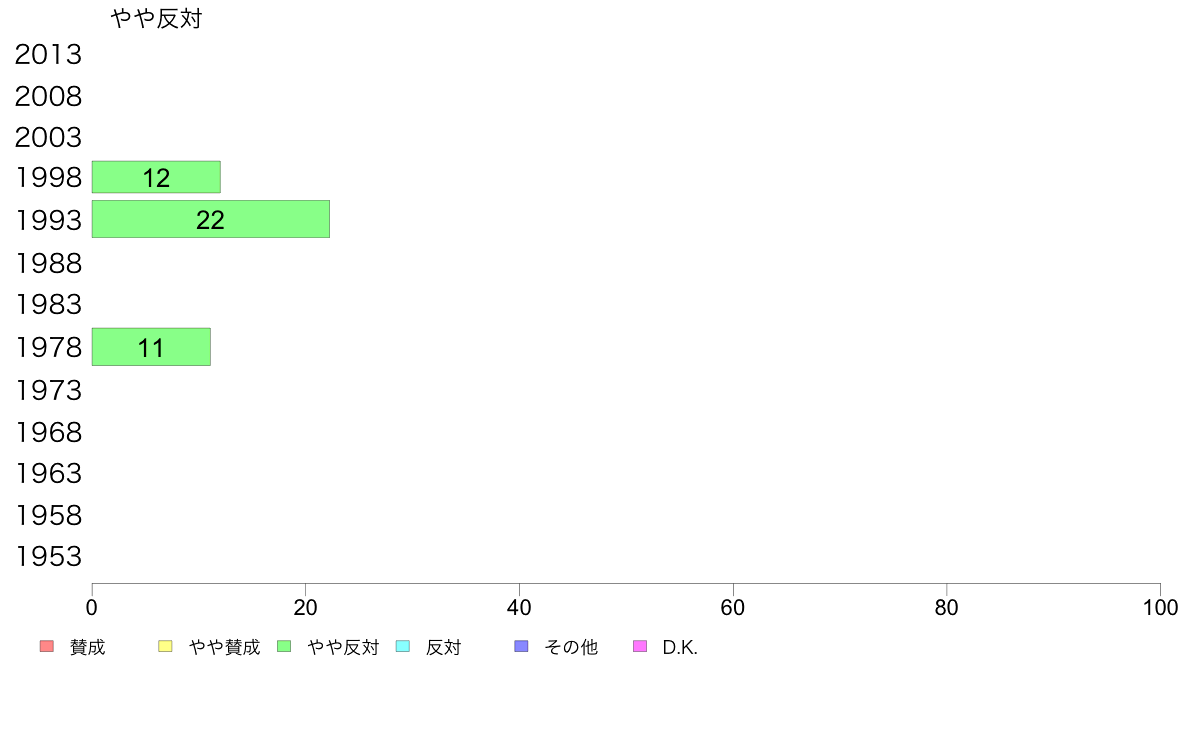The width and height of the screenshot is (1188, 736).
Task: Toggle the やや反対 legend label
Action: click(343, 647)
